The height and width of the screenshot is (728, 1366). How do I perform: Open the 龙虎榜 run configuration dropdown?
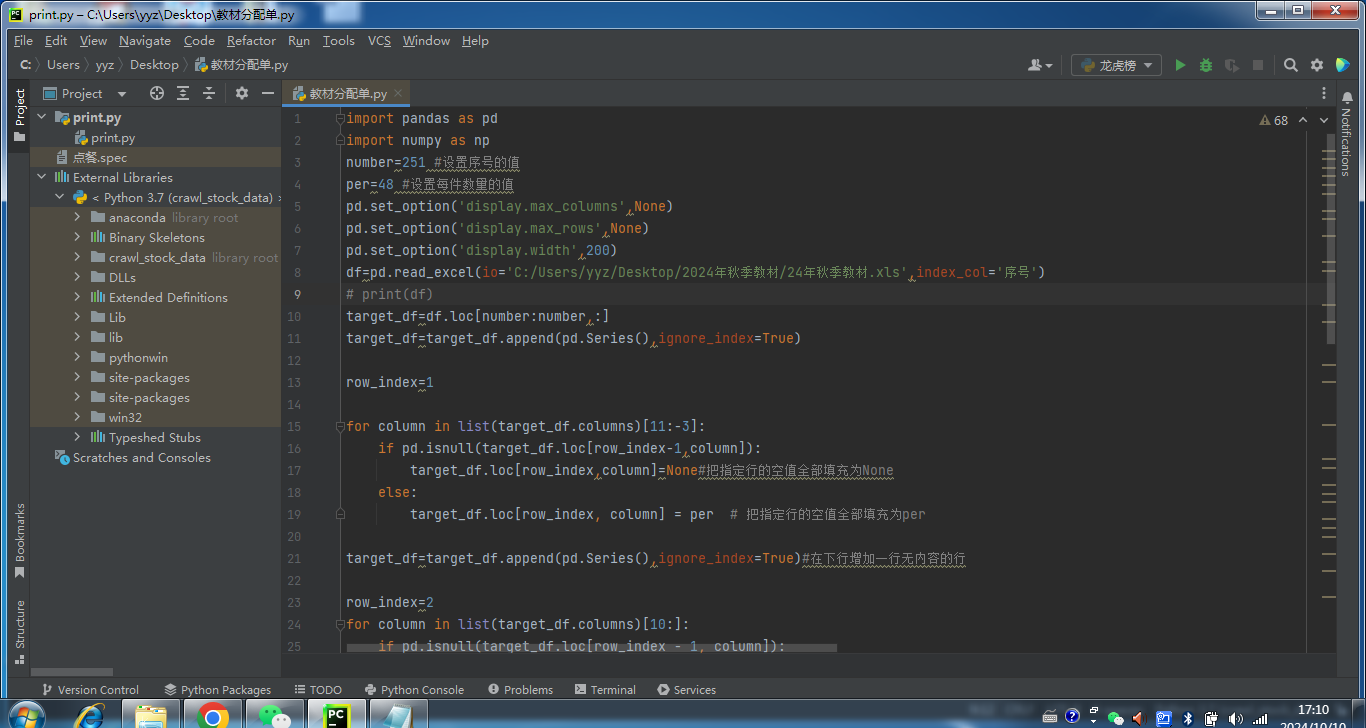click(x=1116, y=65)
